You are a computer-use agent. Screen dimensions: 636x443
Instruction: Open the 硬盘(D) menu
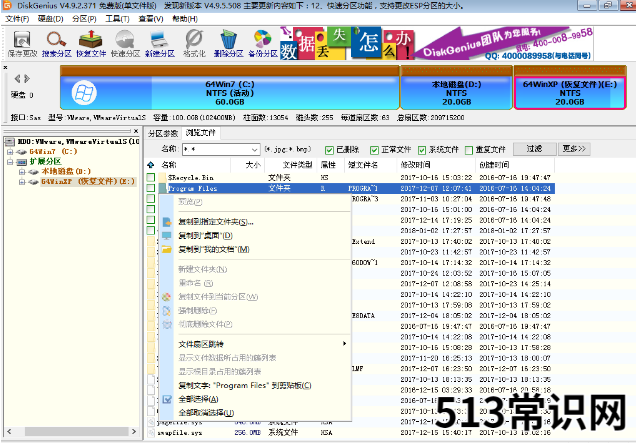[51, 19]
